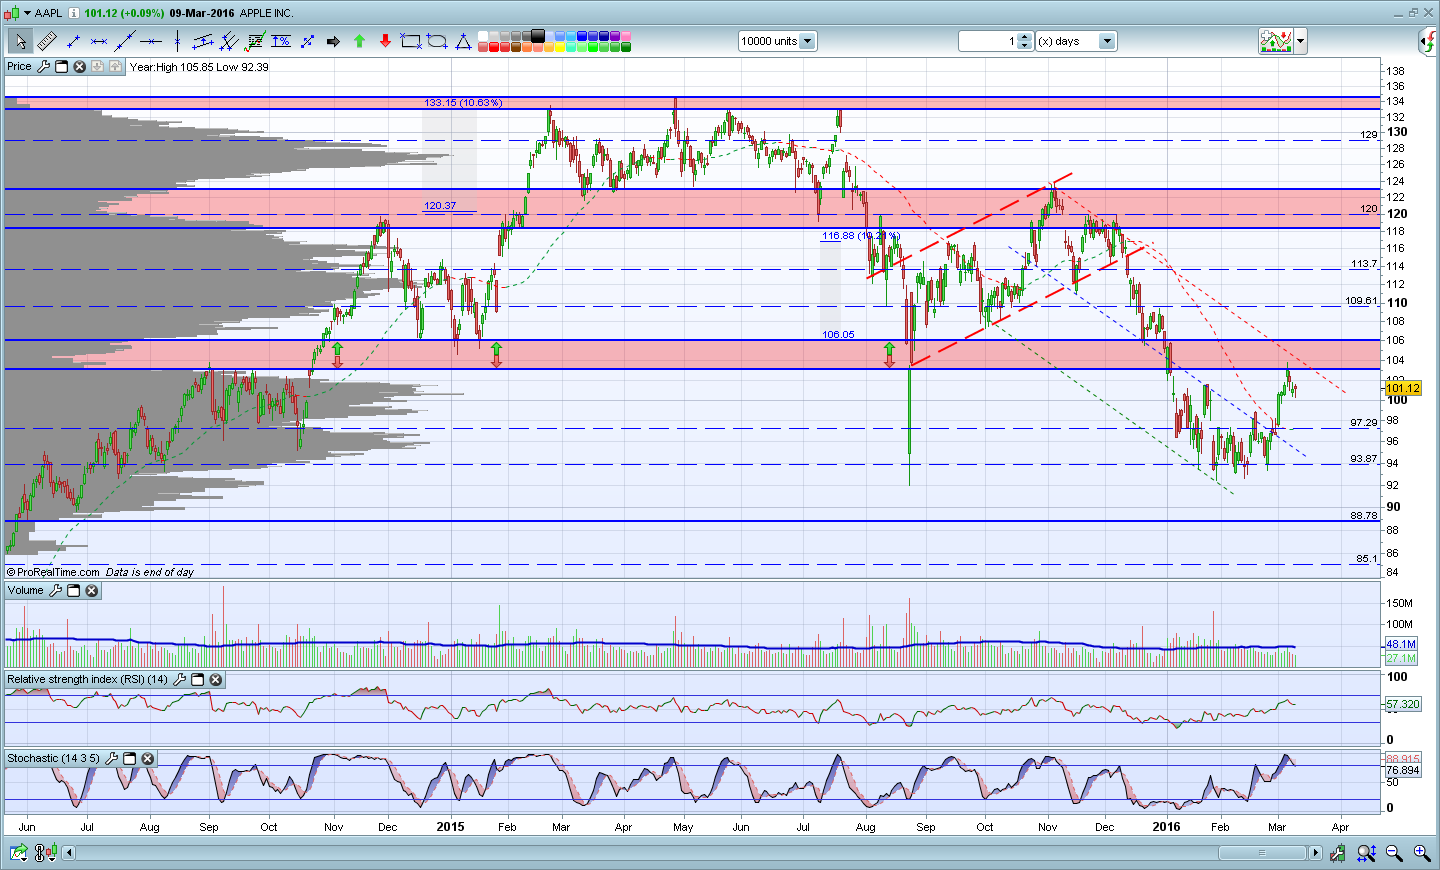This screenshot has height=870, width=1440.
Task: Select the percentage change measuring tool
Action: pyautogui.click(x=281, y=41)
